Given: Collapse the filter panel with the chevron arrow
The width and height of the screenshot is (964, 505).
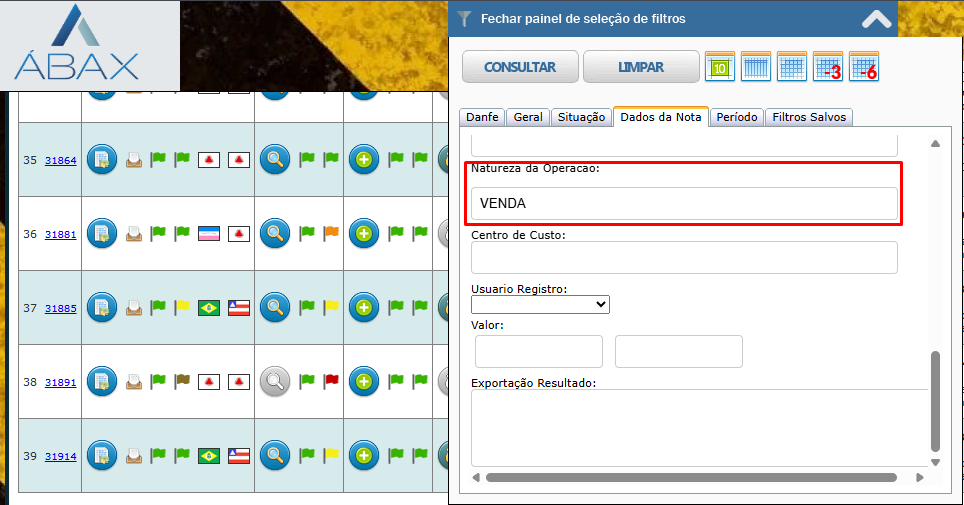Looking at the screenshot, I should pos(876,18).
